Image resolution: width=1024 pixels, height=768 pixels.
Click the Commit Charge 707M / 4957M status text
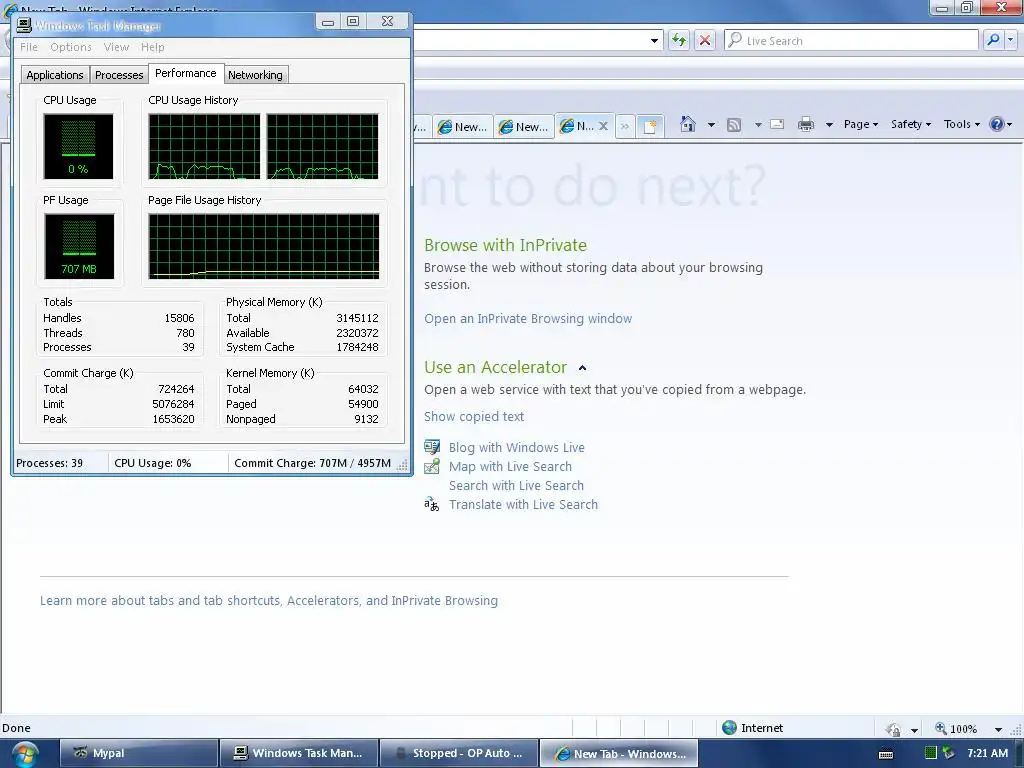coord(312,463)
